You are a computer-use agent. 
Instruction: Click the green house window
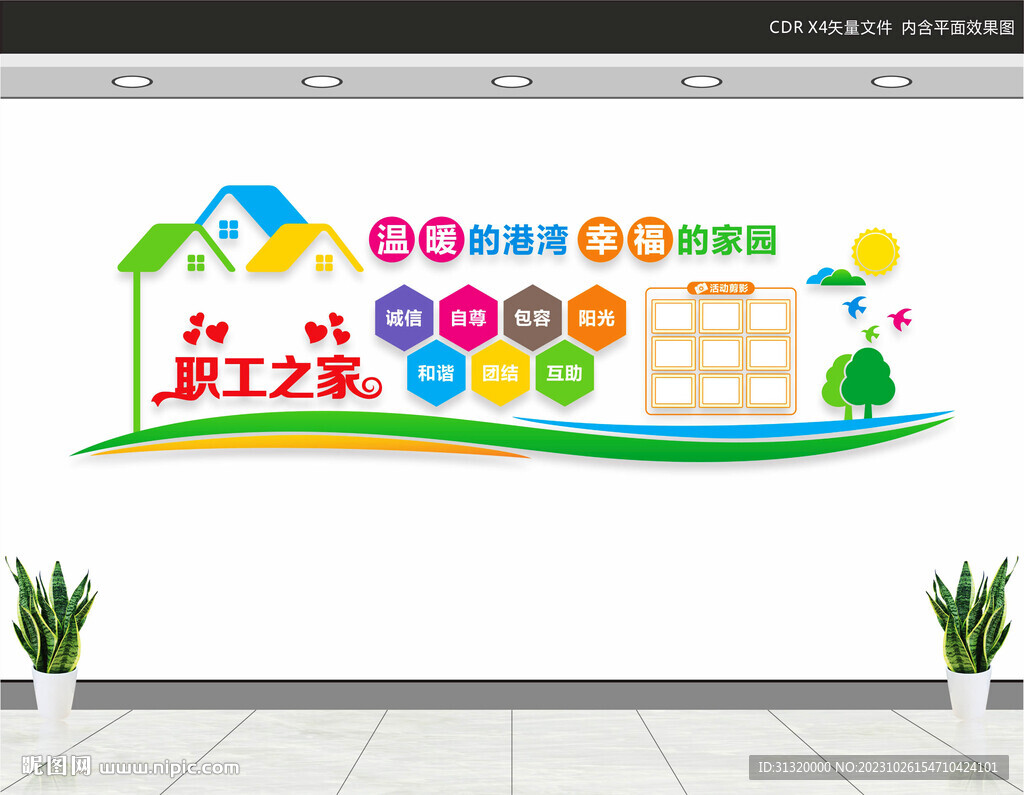pos(196,263)
